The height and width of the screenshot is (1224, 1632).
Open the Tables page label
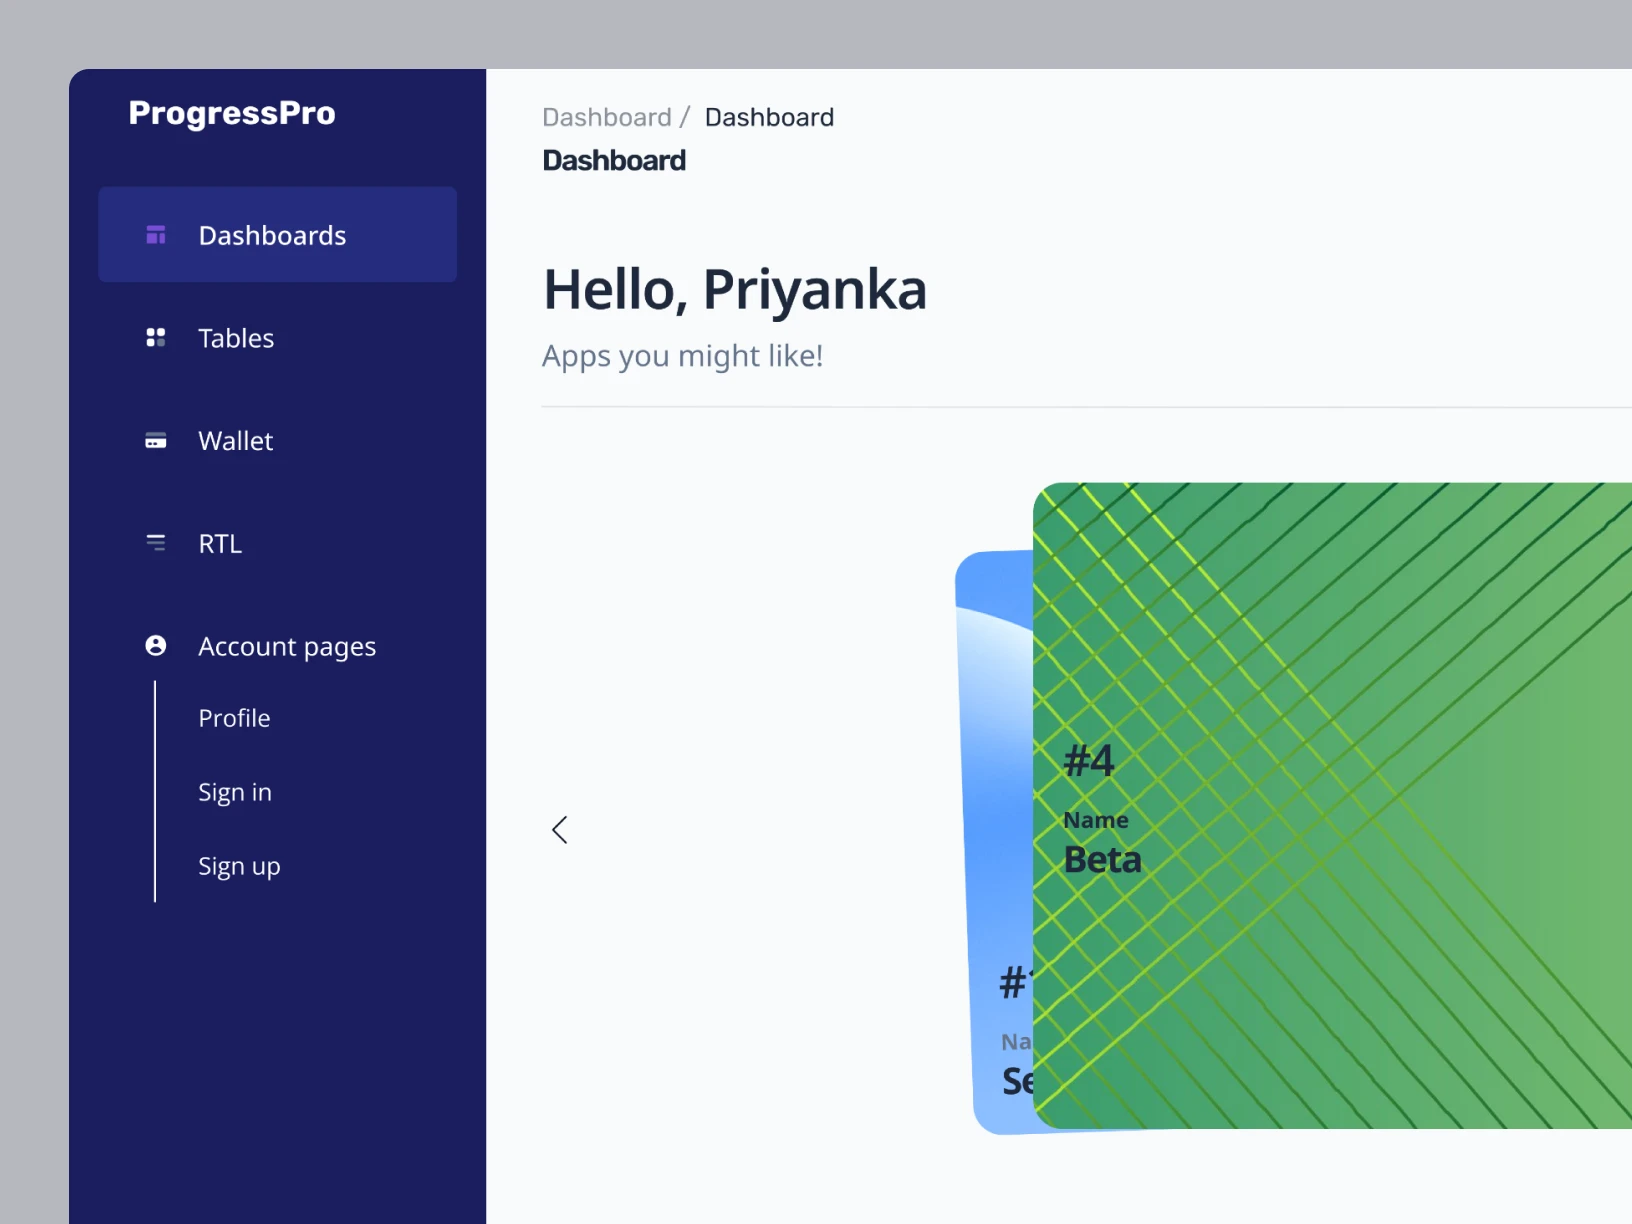coord(236,338)
